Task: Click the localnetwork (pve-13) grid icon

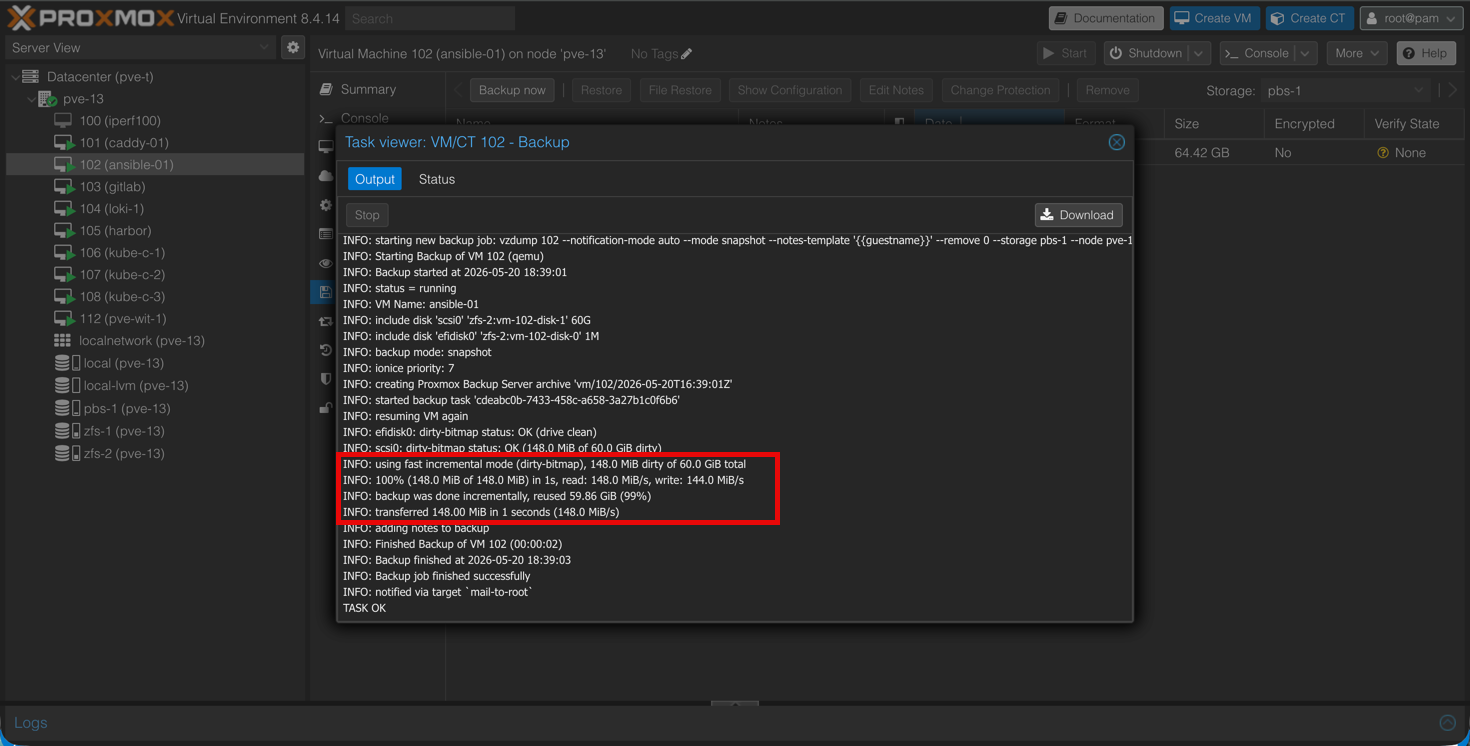Action: (62, 341)
